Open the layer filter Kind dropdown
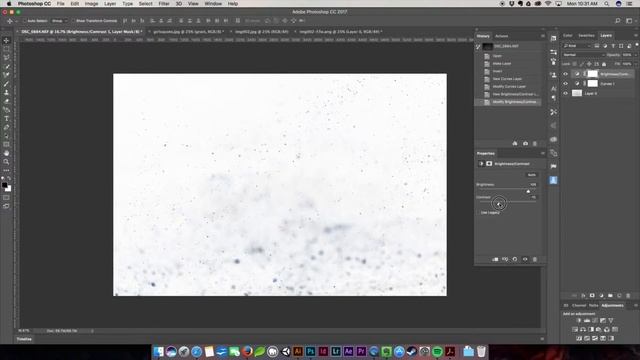This screenshot has width=640, height=360. click(577, 46)
